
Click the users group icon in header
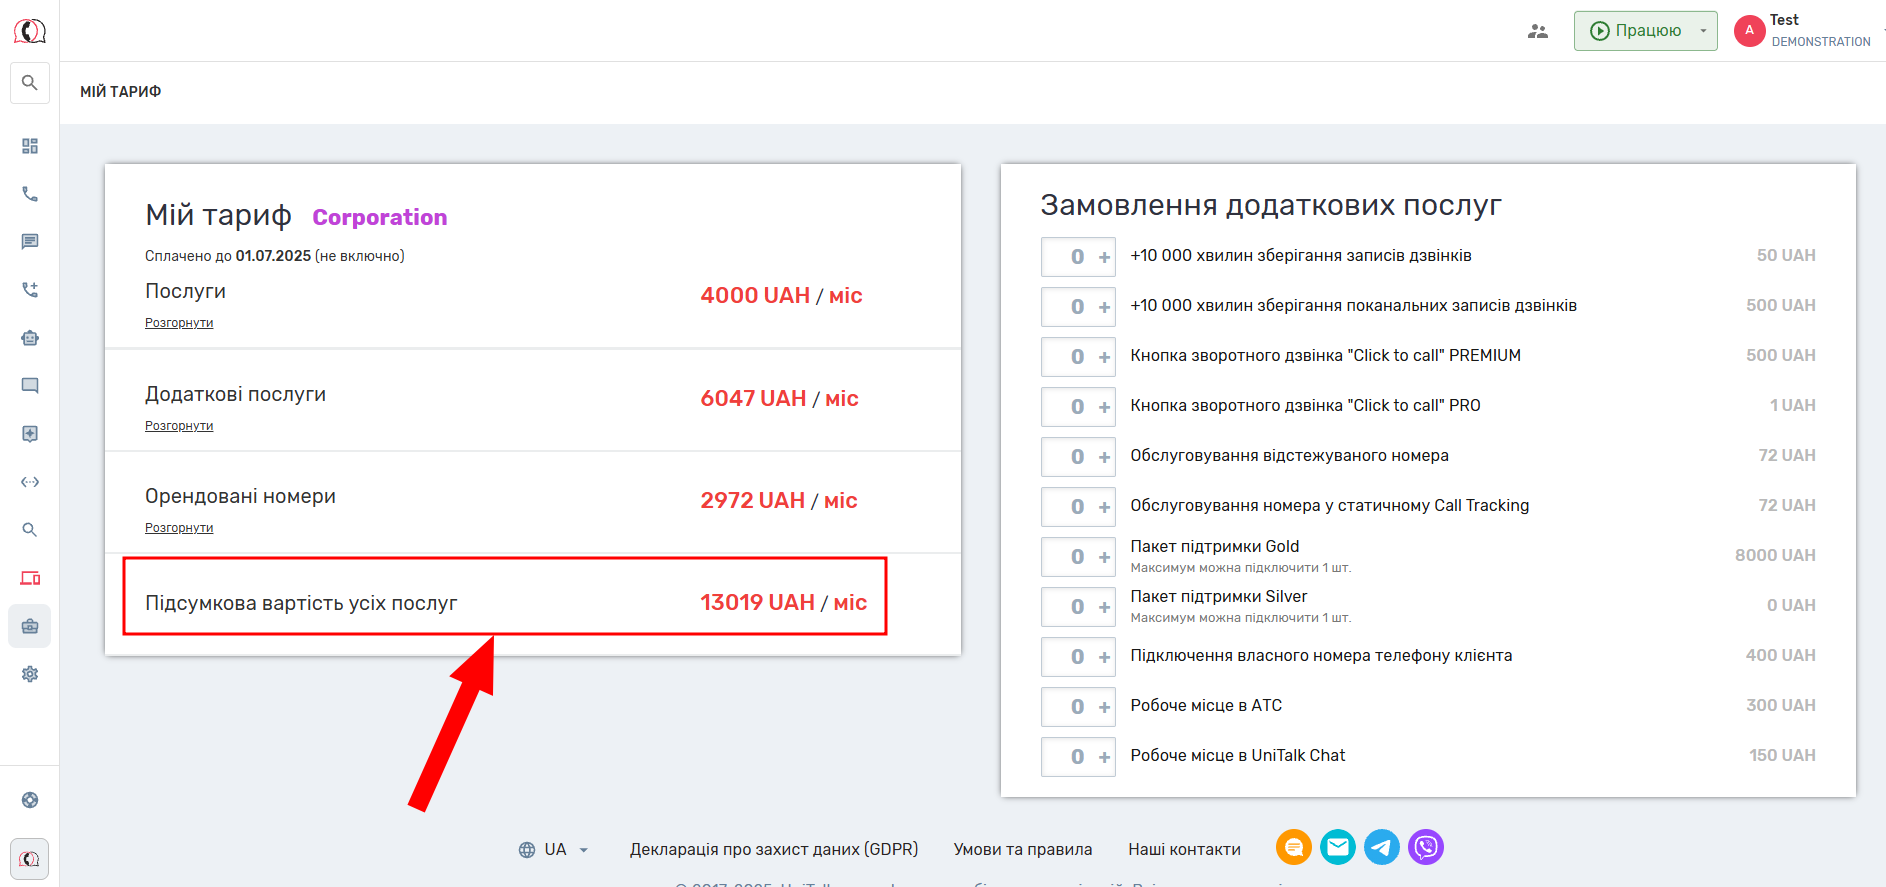point(1538,31)
